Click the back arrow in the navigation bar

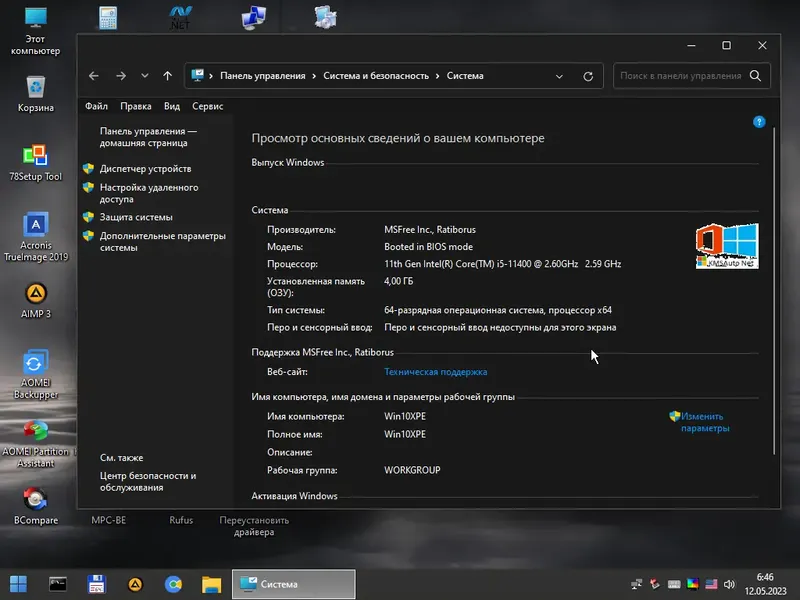point(93,76)
